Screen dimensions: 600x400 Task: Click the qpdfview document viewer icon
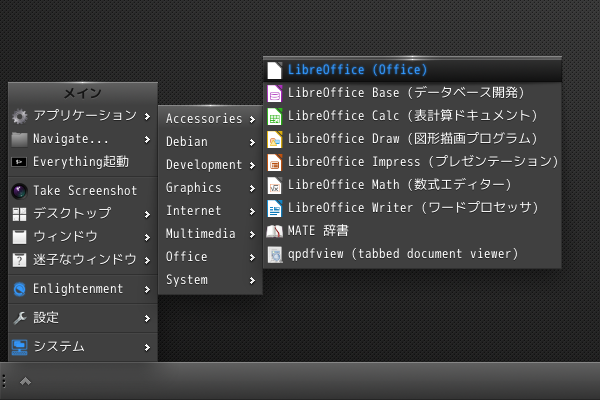tap(274, 254)
